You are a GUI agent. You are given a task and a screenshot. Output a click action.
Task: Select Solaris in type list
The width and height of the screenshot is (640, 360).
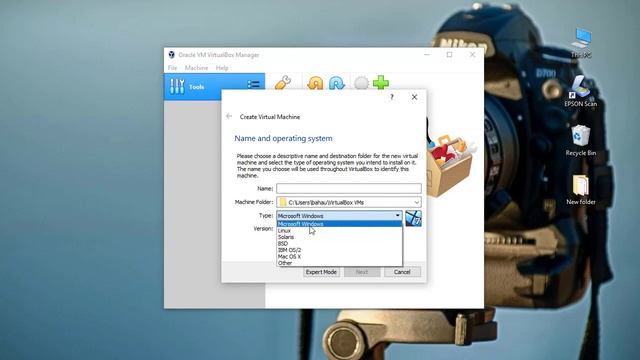(339, 237)
